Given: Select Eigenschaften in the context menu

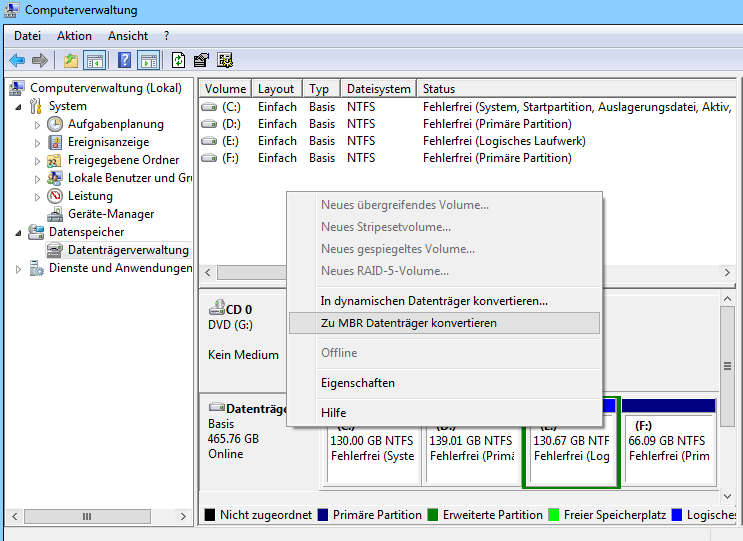Looking at the screenshot, I should (357, 383).
